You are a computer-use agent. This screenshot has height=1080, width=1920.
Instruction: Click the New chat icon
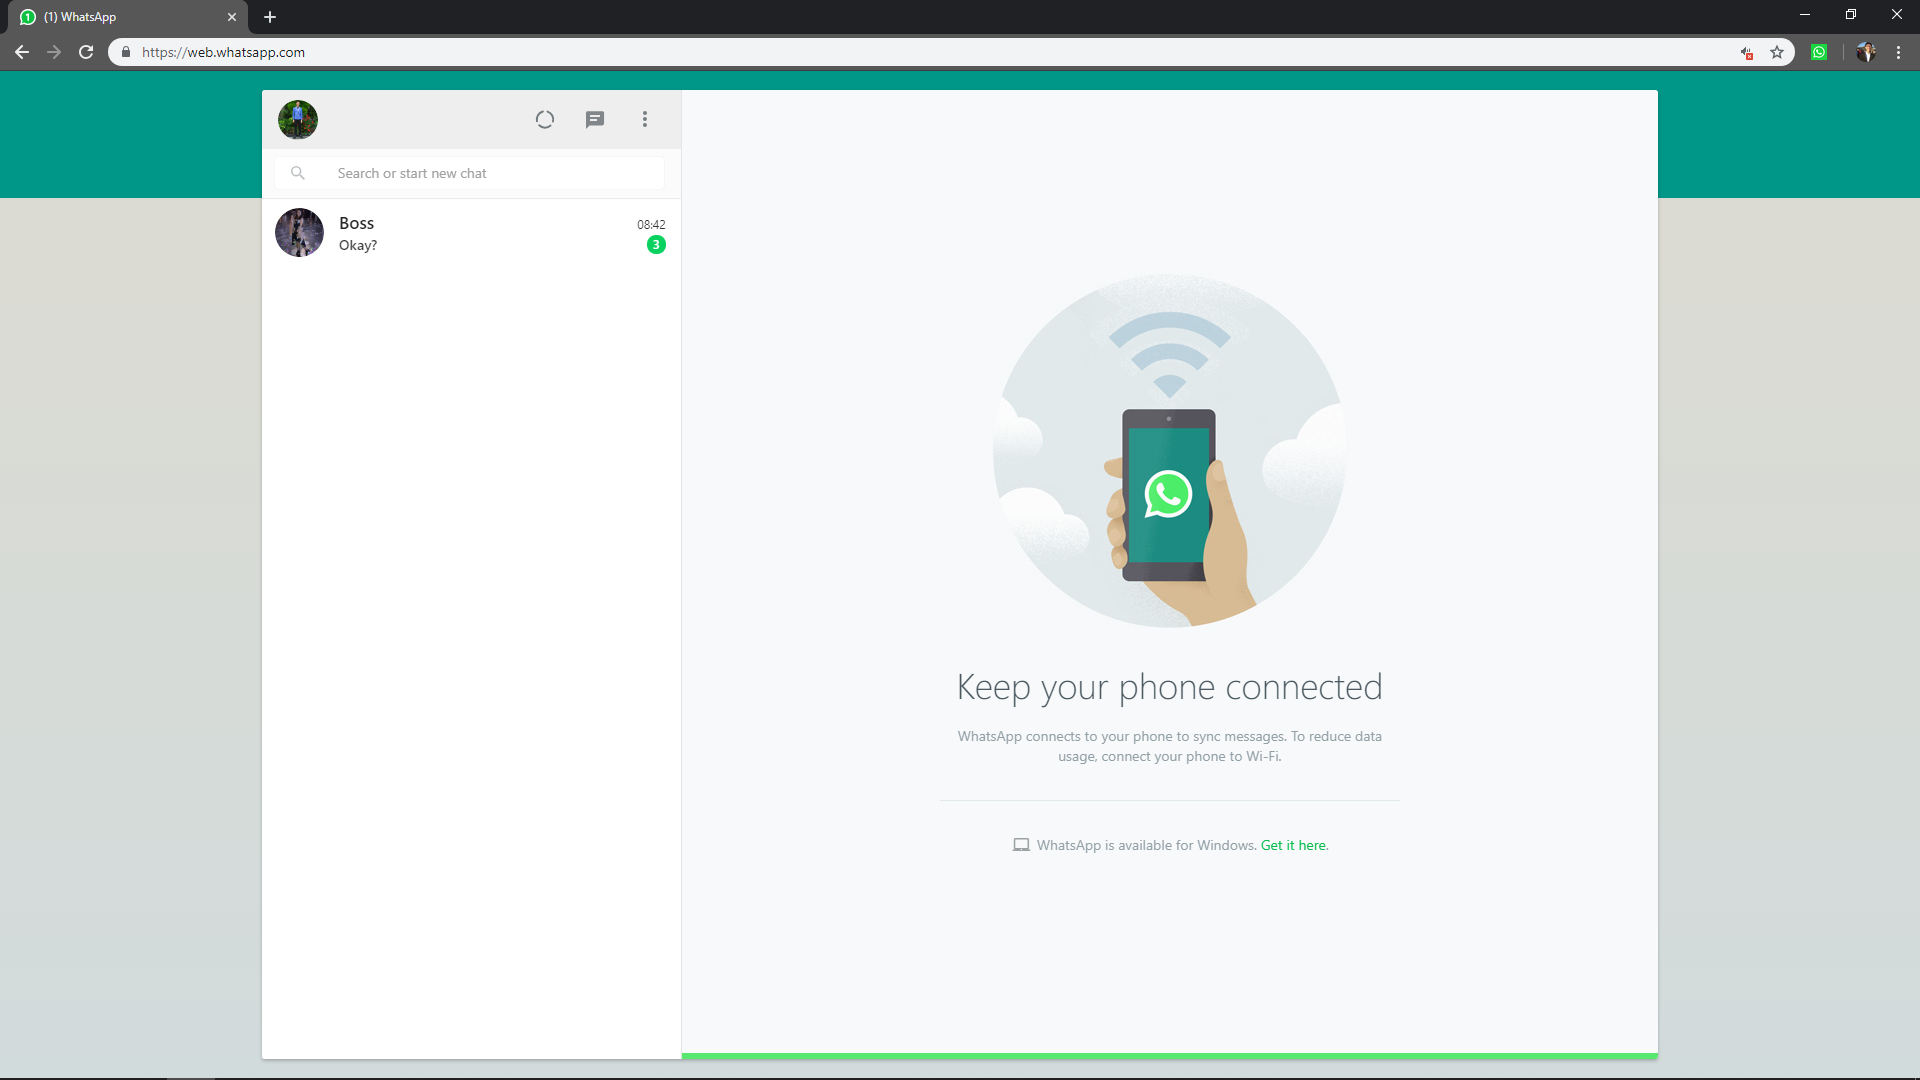(x=595, y=120)
